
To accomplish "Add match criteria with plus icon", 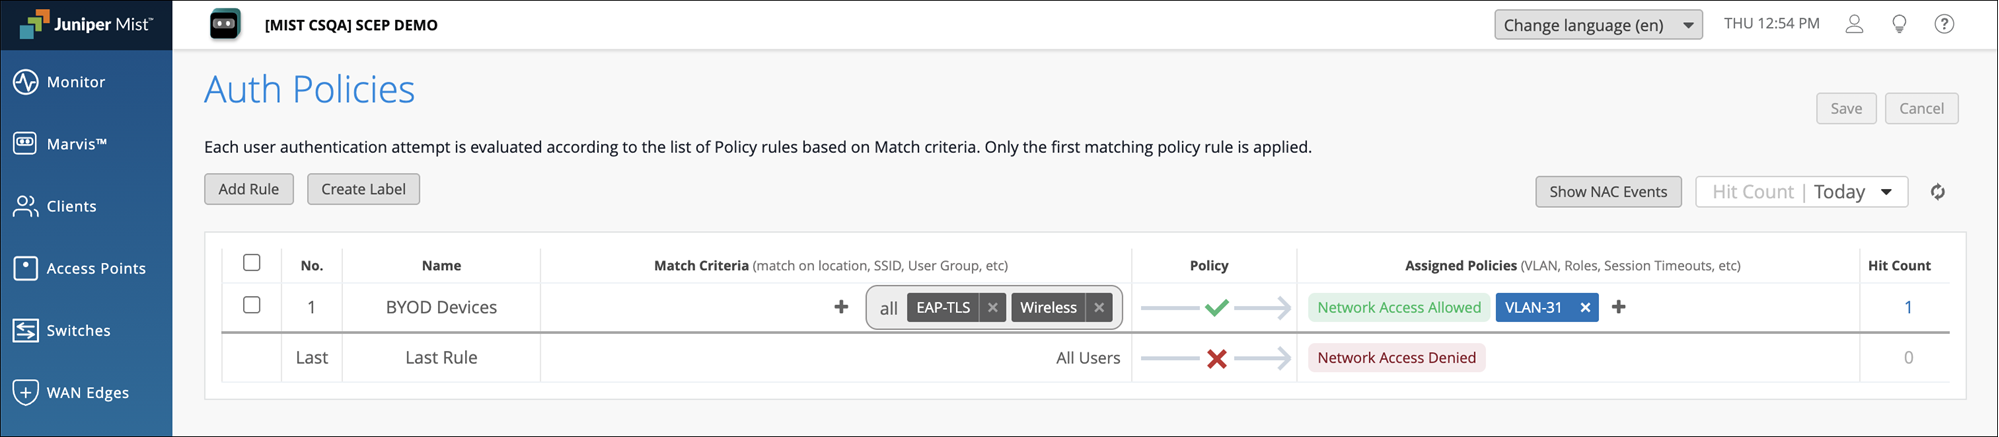I will [x=841, y=307].
